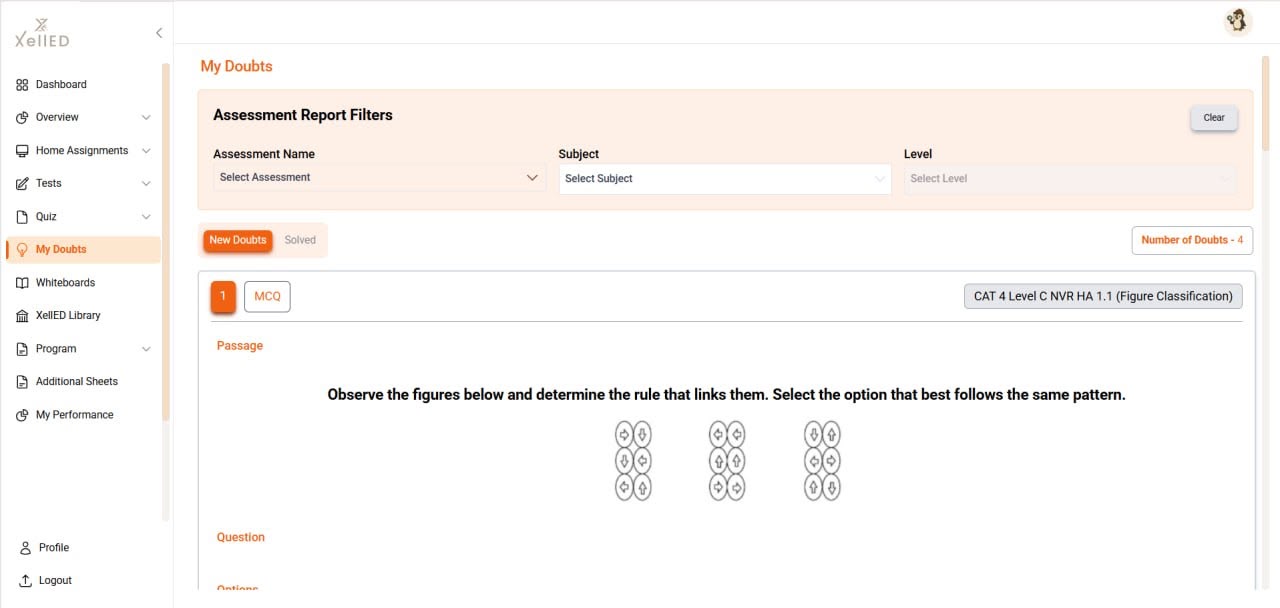Screen dimensions: 1280x608
Task: Click the My Doubts lightbulb icon
Action: tap(22, 250)
